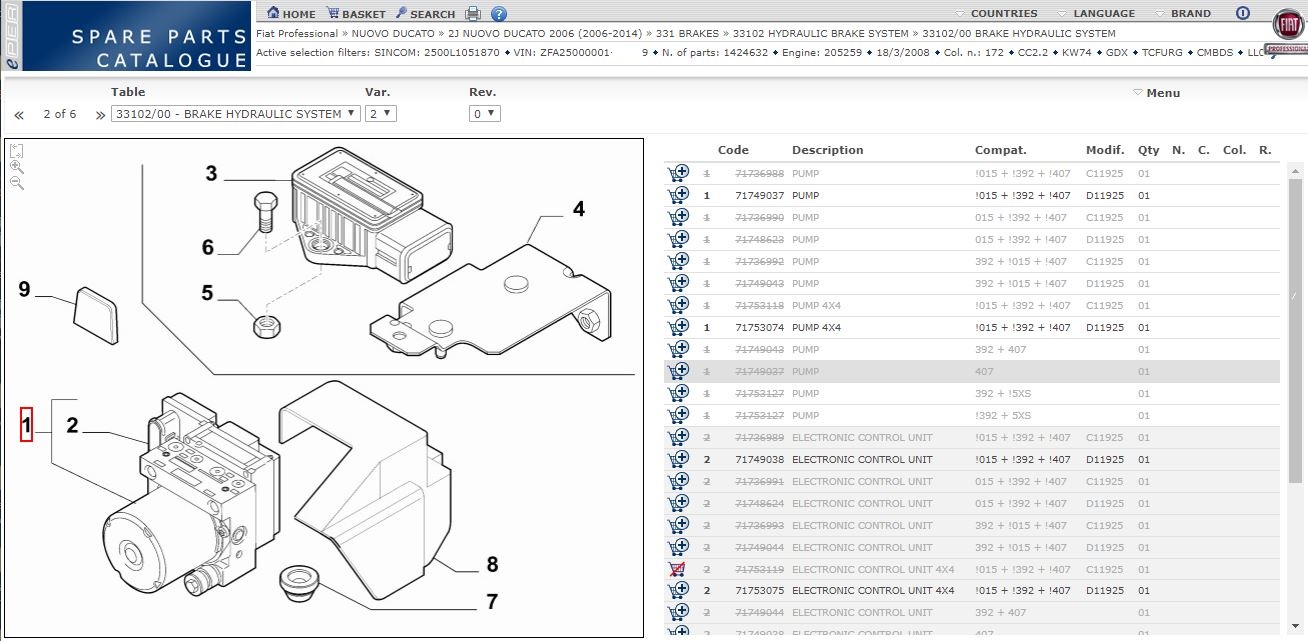Open the Table dropdown 33102/00 BRAKE HYDRAULIC SYSTEM

click(x=235, y=114)
